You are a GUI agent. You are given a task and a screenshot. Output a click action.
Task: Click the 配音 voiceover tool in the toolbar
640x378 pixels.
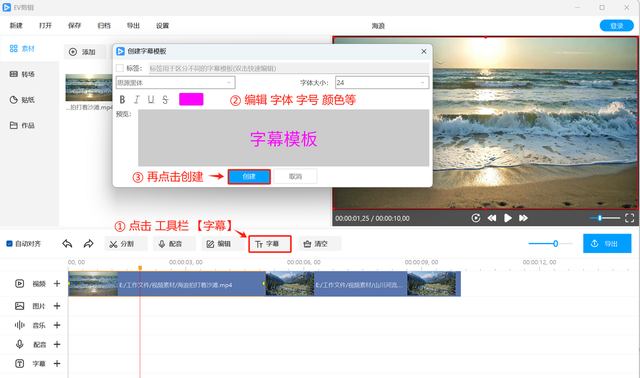pyautogui.click(x=175, y=244)
